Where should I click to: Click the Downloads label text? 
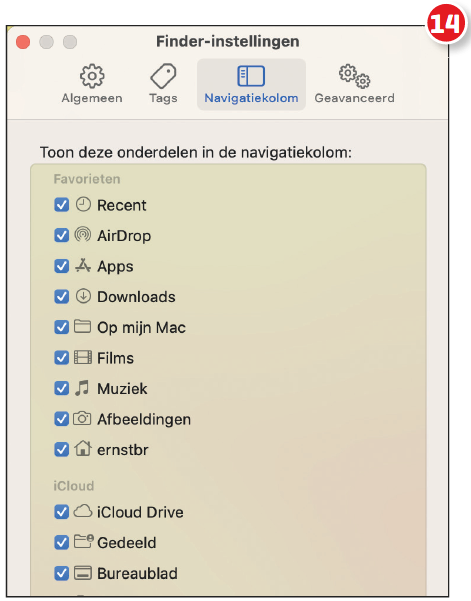point(136,297)
